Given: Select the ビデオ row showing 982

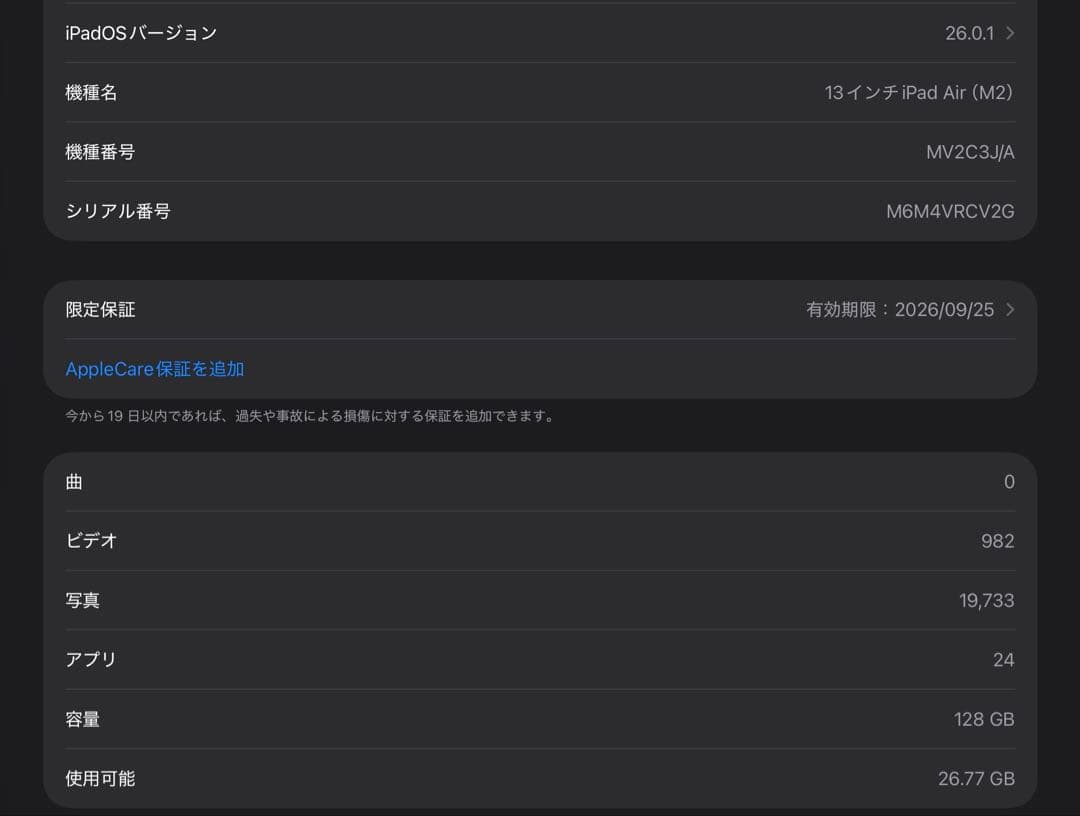Looking at the screenshot, I should tap(540, 540).
